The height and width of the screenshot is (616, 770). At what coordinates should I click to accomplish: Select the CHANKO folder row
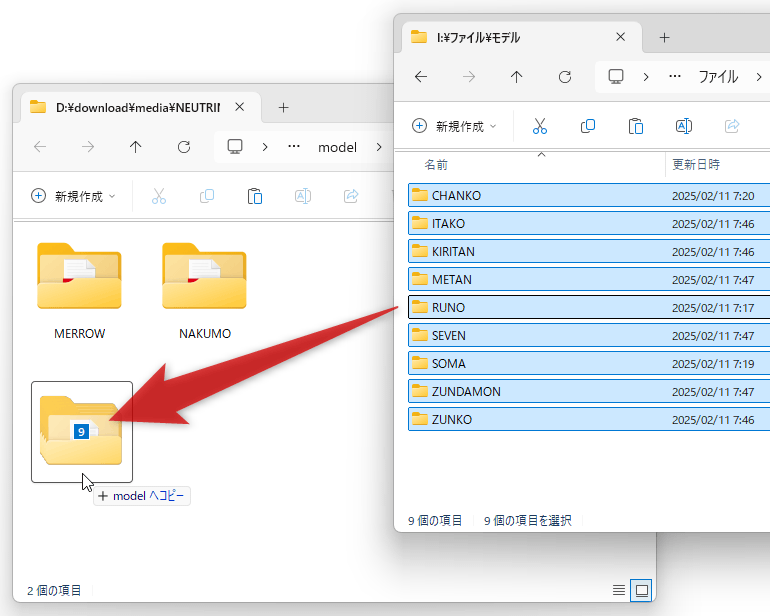pyautogui.click(x=589, y=196)
